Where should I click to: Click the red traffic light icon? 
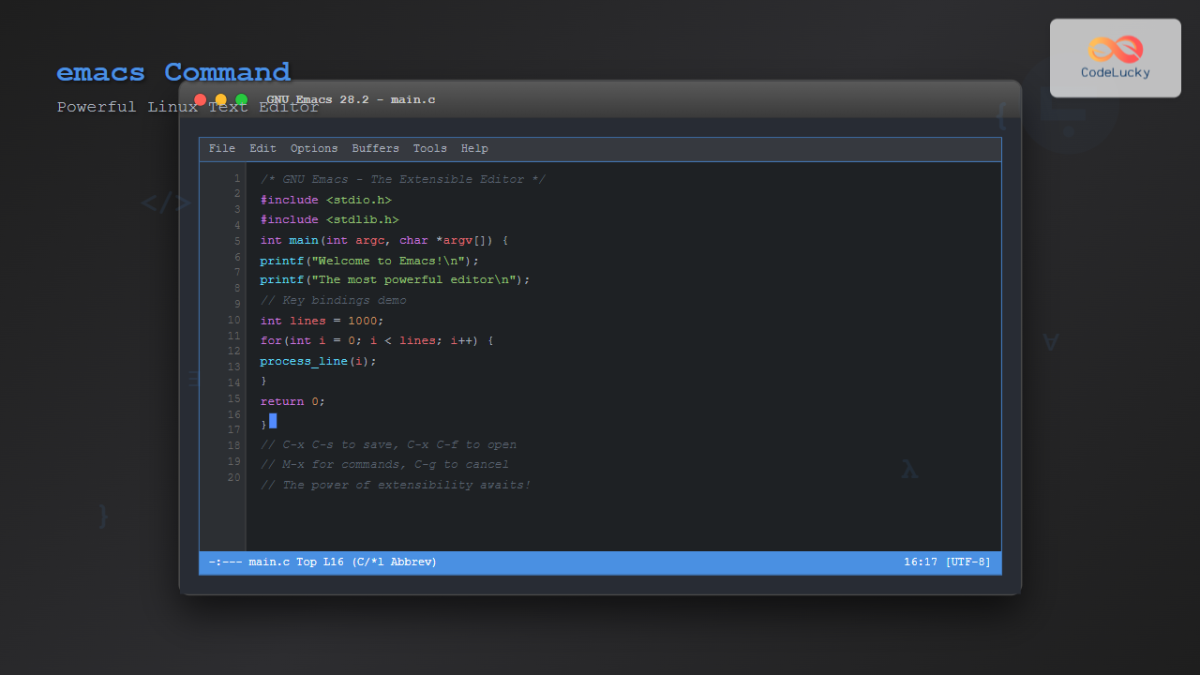point(200,99)
